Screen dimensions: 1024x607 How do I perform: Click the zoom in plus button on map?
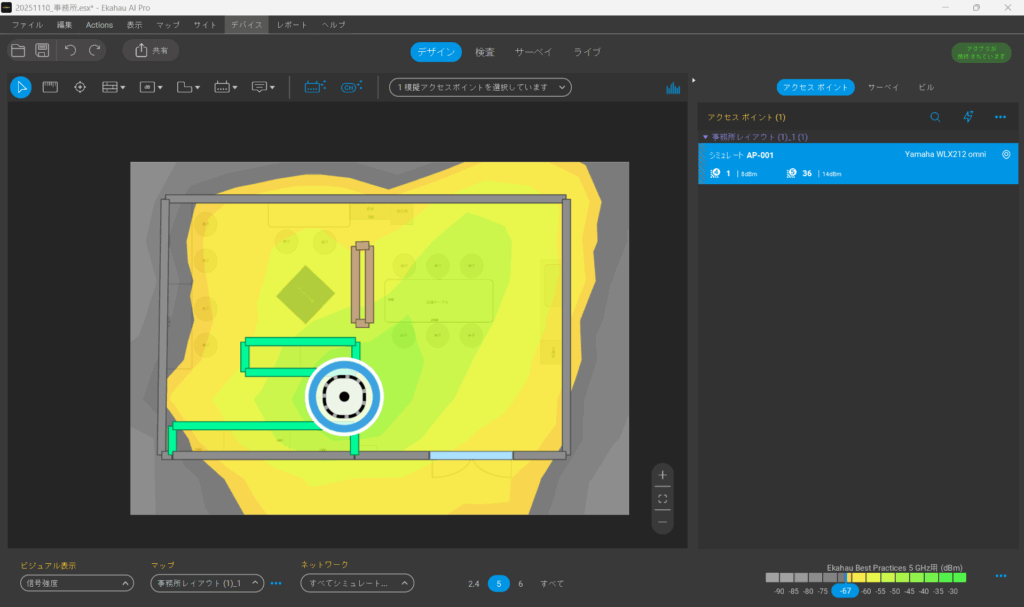pos(662,474)
